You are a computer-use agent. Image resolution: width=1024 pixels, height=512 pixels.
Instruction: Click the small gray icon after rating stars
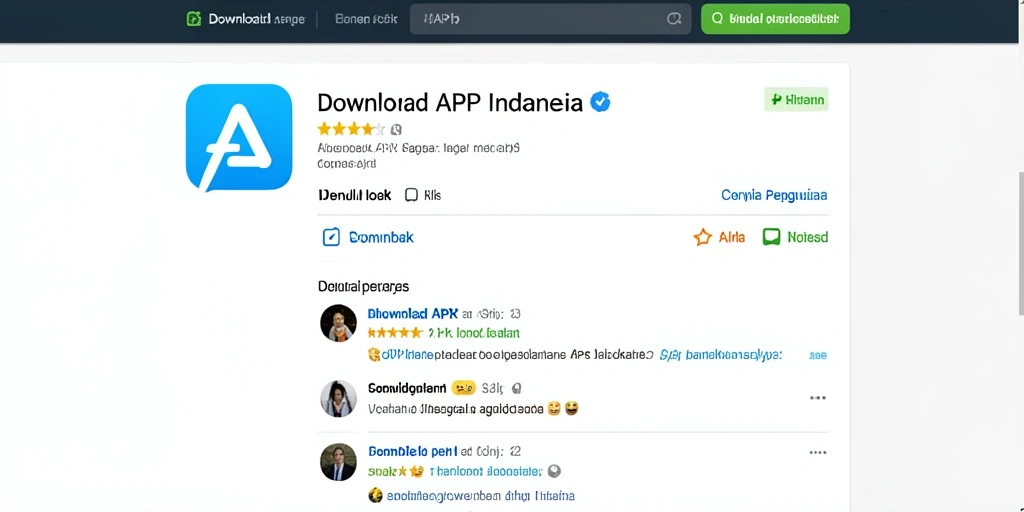pyautogui.click(x=396, y=129)
